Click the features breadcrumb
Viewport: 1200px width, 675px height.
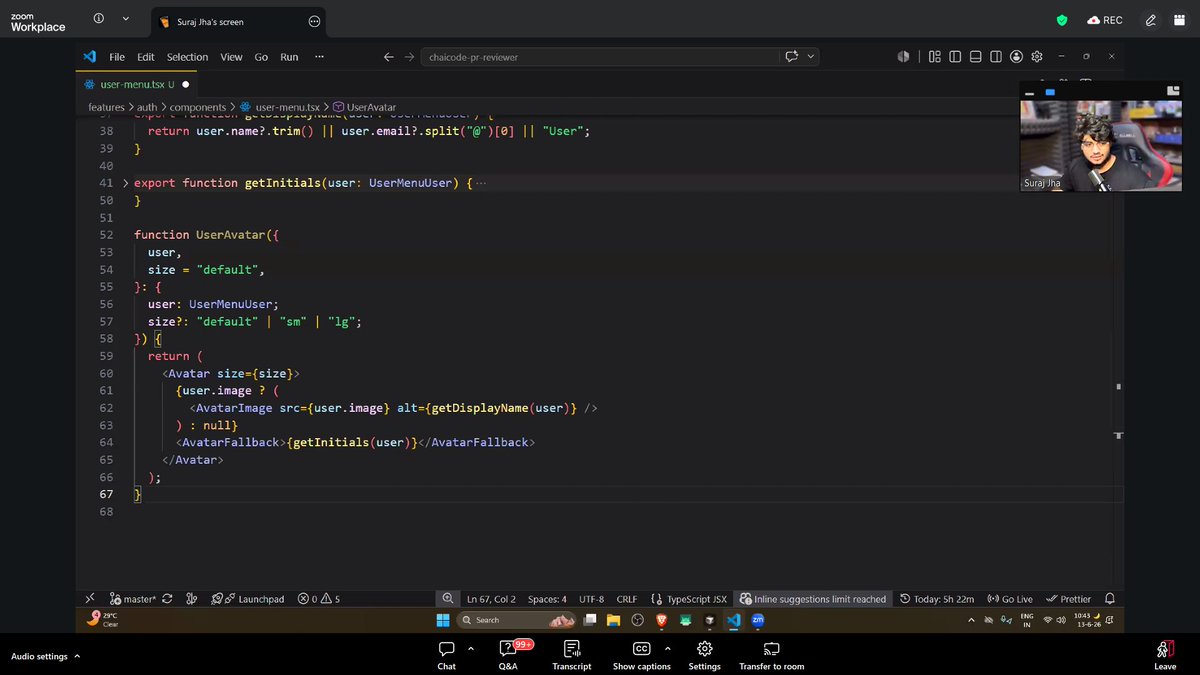(x=106, y=107)
